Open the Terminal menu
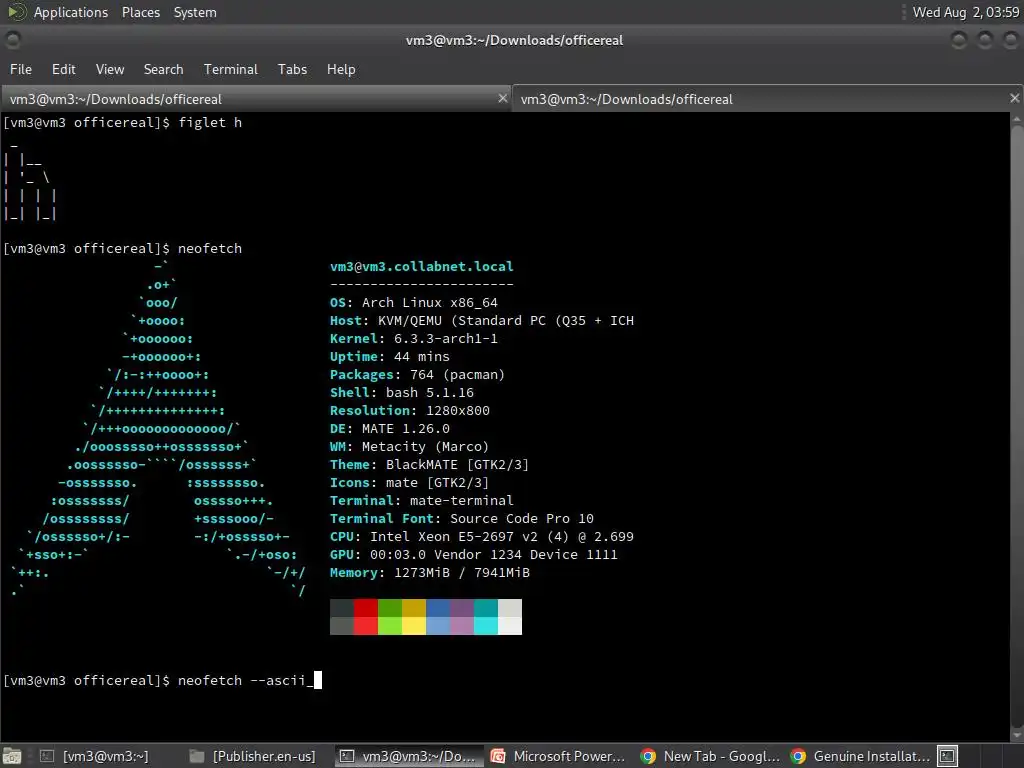Image resolution: width=1024 pixels, height=768 pixels. pyautogui.click(x=231, y=69)
